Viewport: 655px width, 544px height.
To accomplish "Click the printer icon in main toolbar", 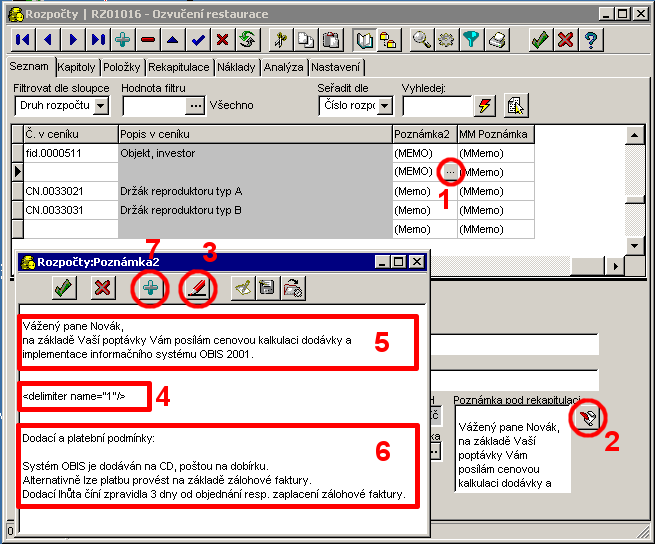I will [x=497, y=40].
